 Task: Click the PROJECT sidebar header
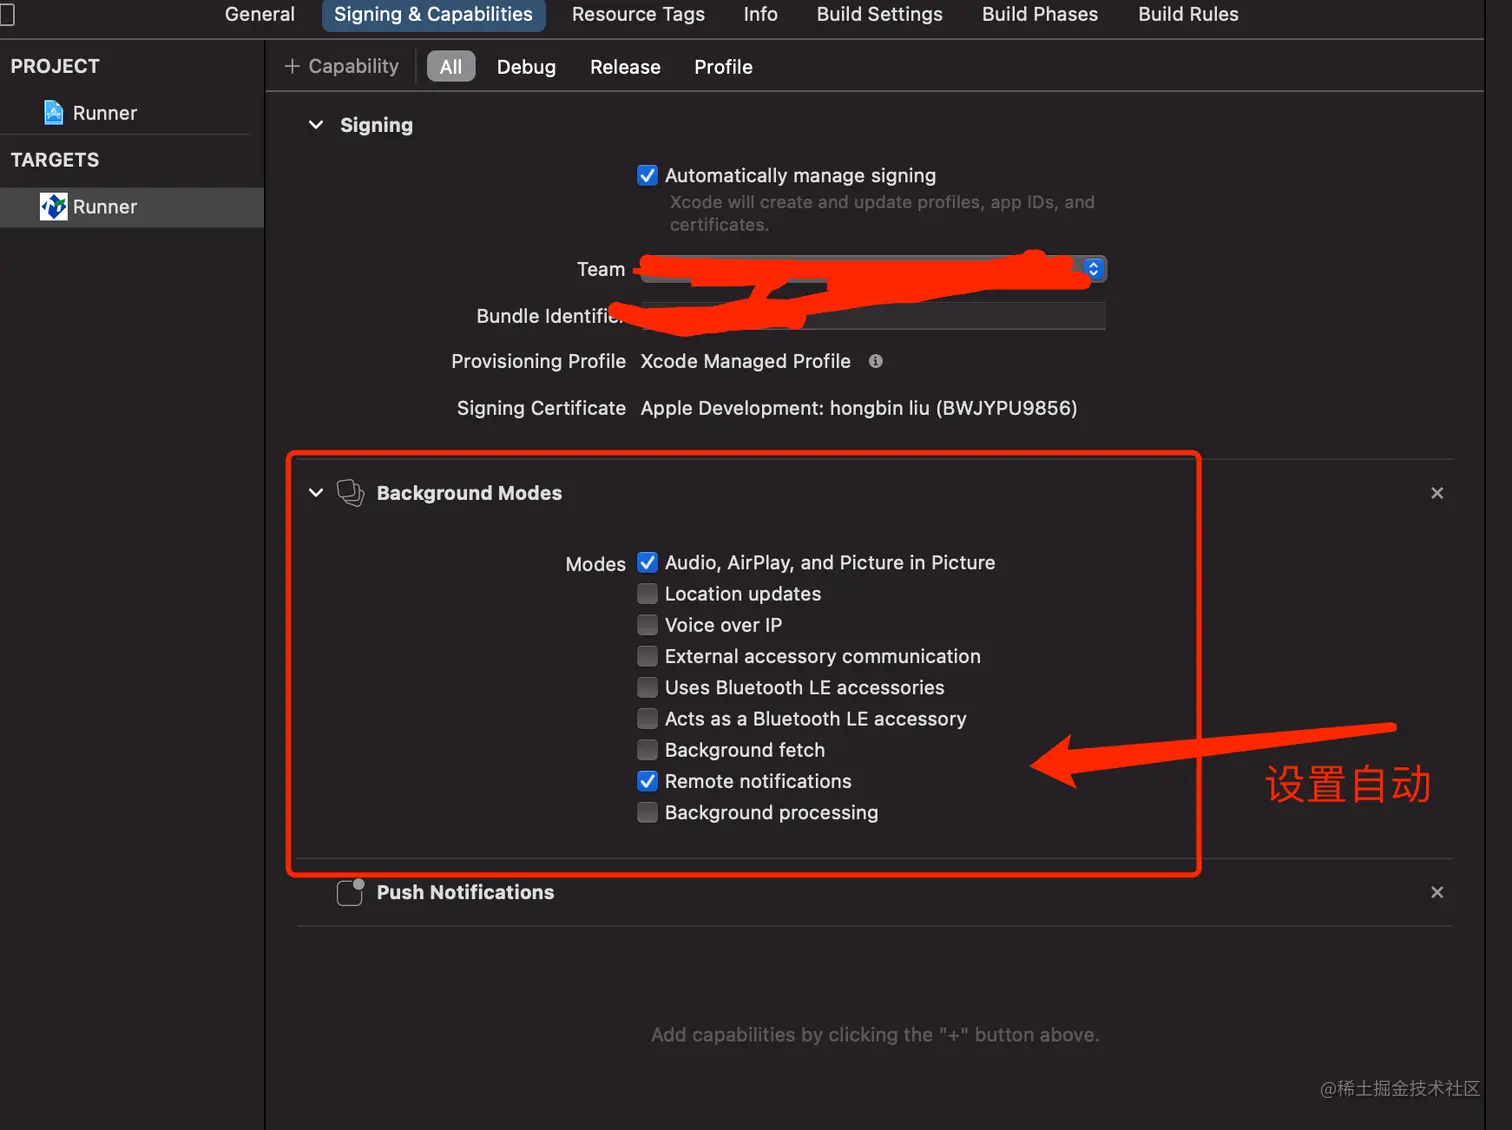(x=55, y=66)
